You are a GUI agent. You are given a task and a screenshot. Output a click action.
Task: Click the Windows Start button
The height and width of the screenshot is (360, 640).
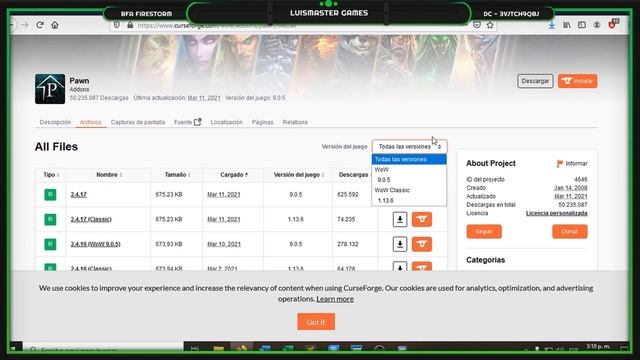pyautogui.click(x=13, y=348)
